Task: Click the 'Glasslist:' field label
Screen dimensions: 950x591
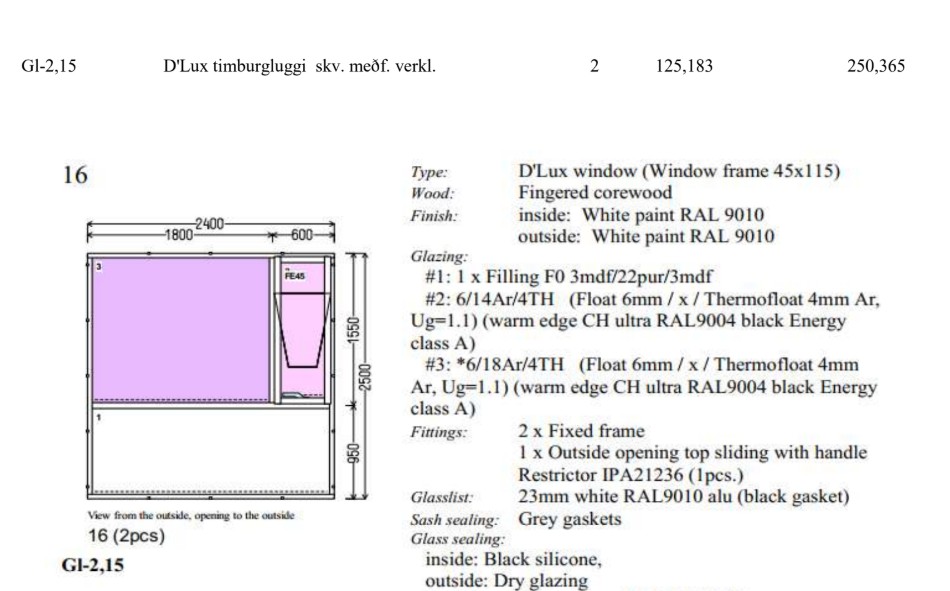Action: 441,498
